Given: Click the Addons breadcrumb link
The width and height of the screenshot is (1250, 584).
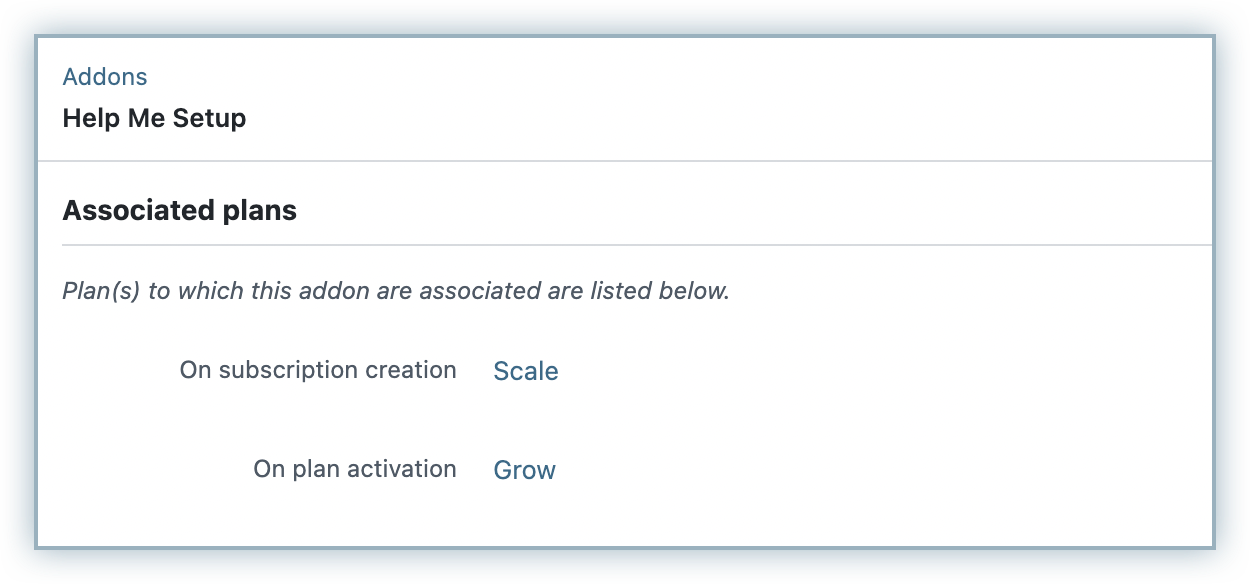Looking at the screenshot, I should [x=104, y=77].
